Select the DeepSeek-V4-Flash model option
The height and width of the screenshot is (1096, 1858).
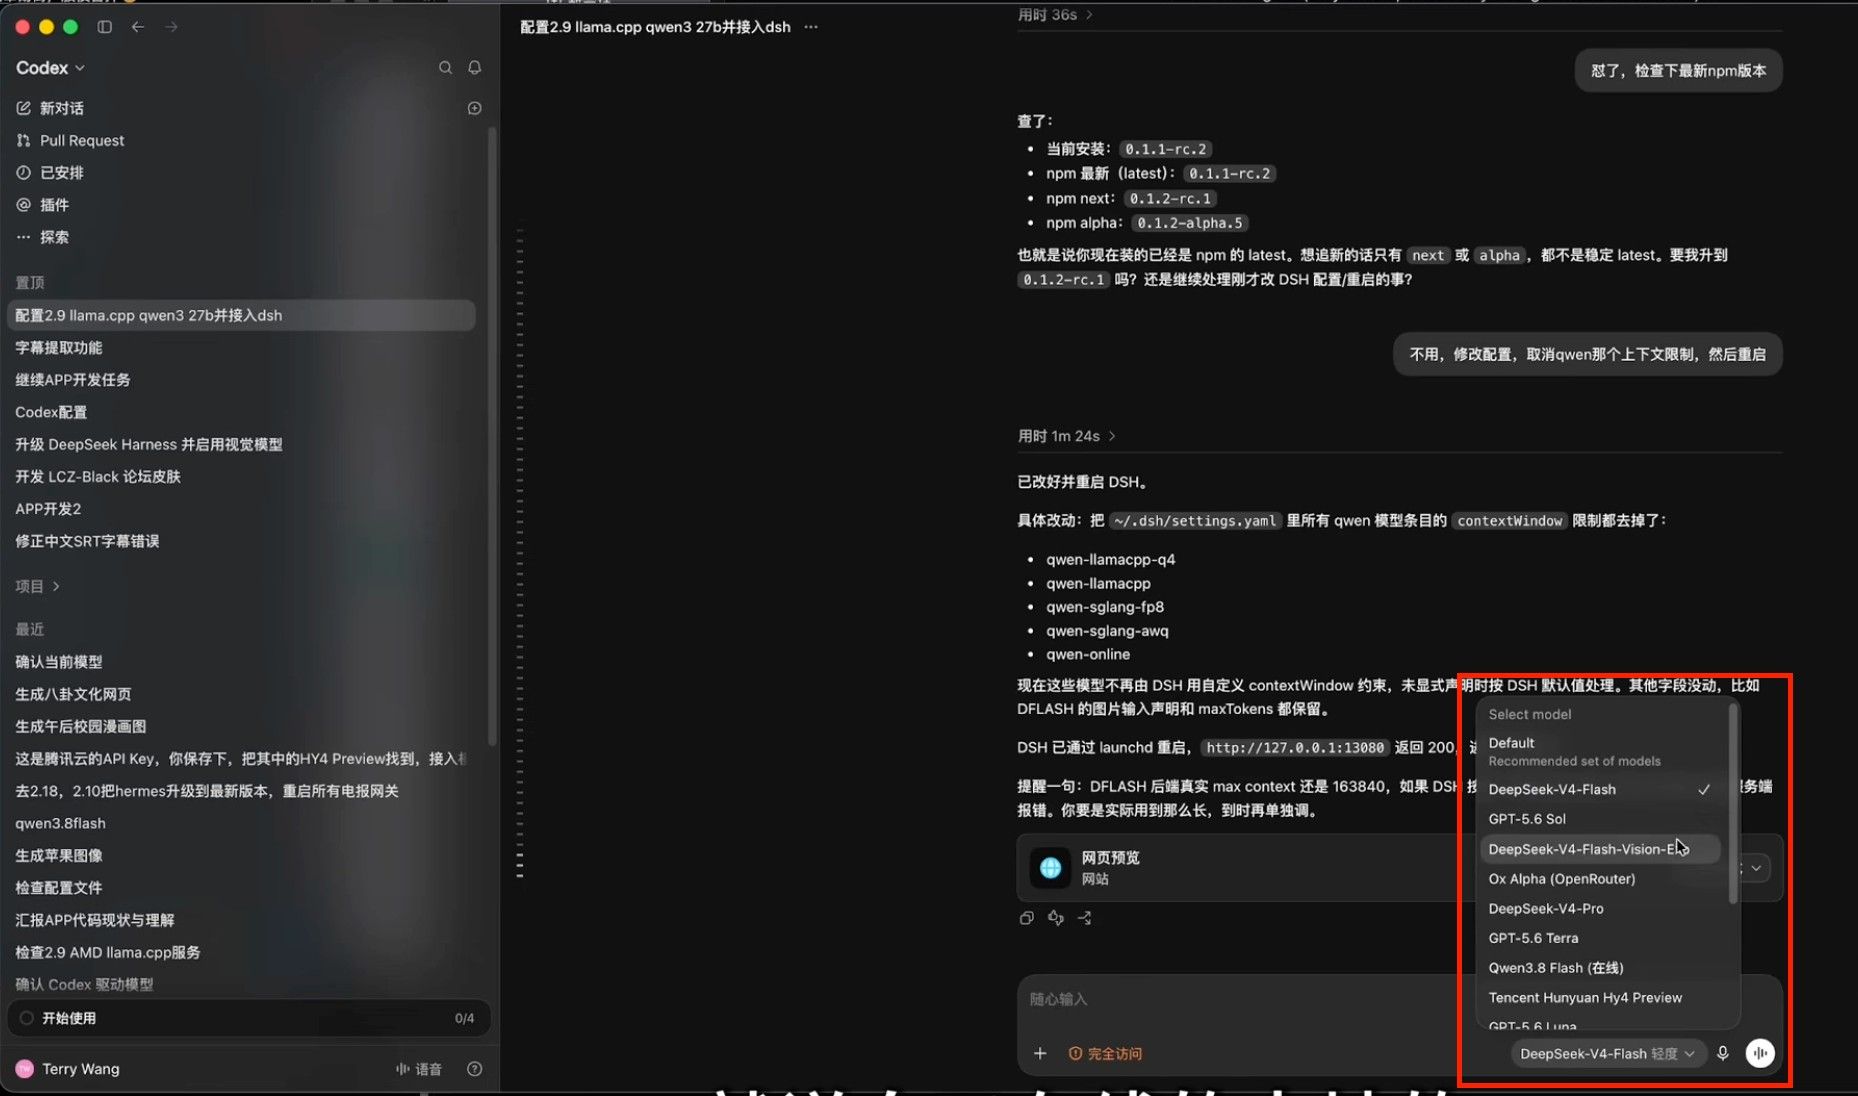(1599, 789)
